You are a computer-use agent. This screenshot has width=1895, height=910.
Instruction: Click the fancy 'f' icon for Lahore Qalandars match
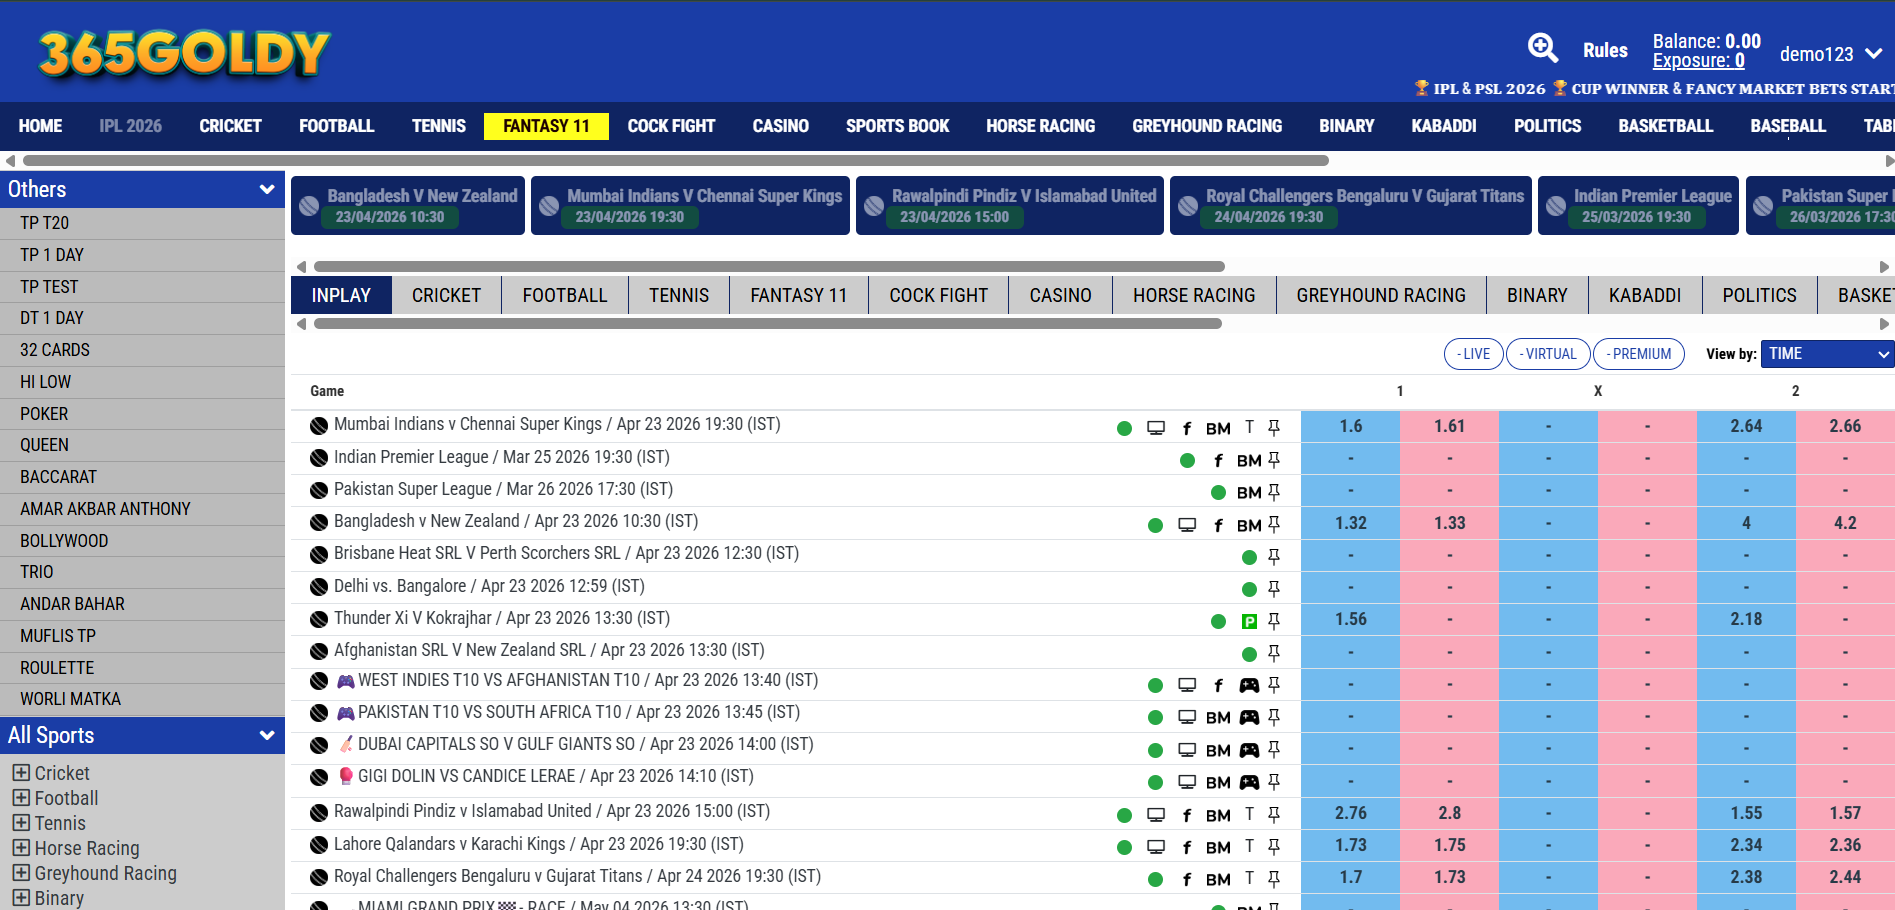pyautogui.click(x=1187, y=847)
